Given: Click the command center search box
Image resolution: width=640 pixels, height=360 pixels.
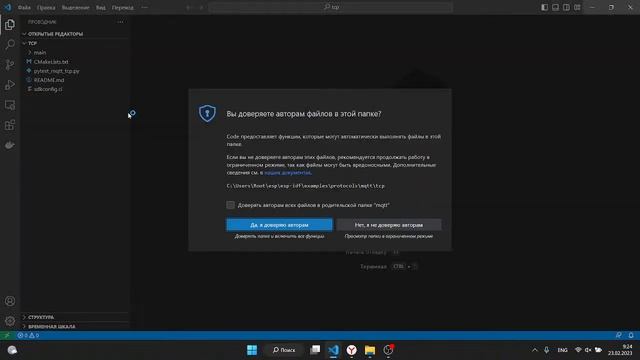Looking at the screenshot, I should (x=331, y=7).
